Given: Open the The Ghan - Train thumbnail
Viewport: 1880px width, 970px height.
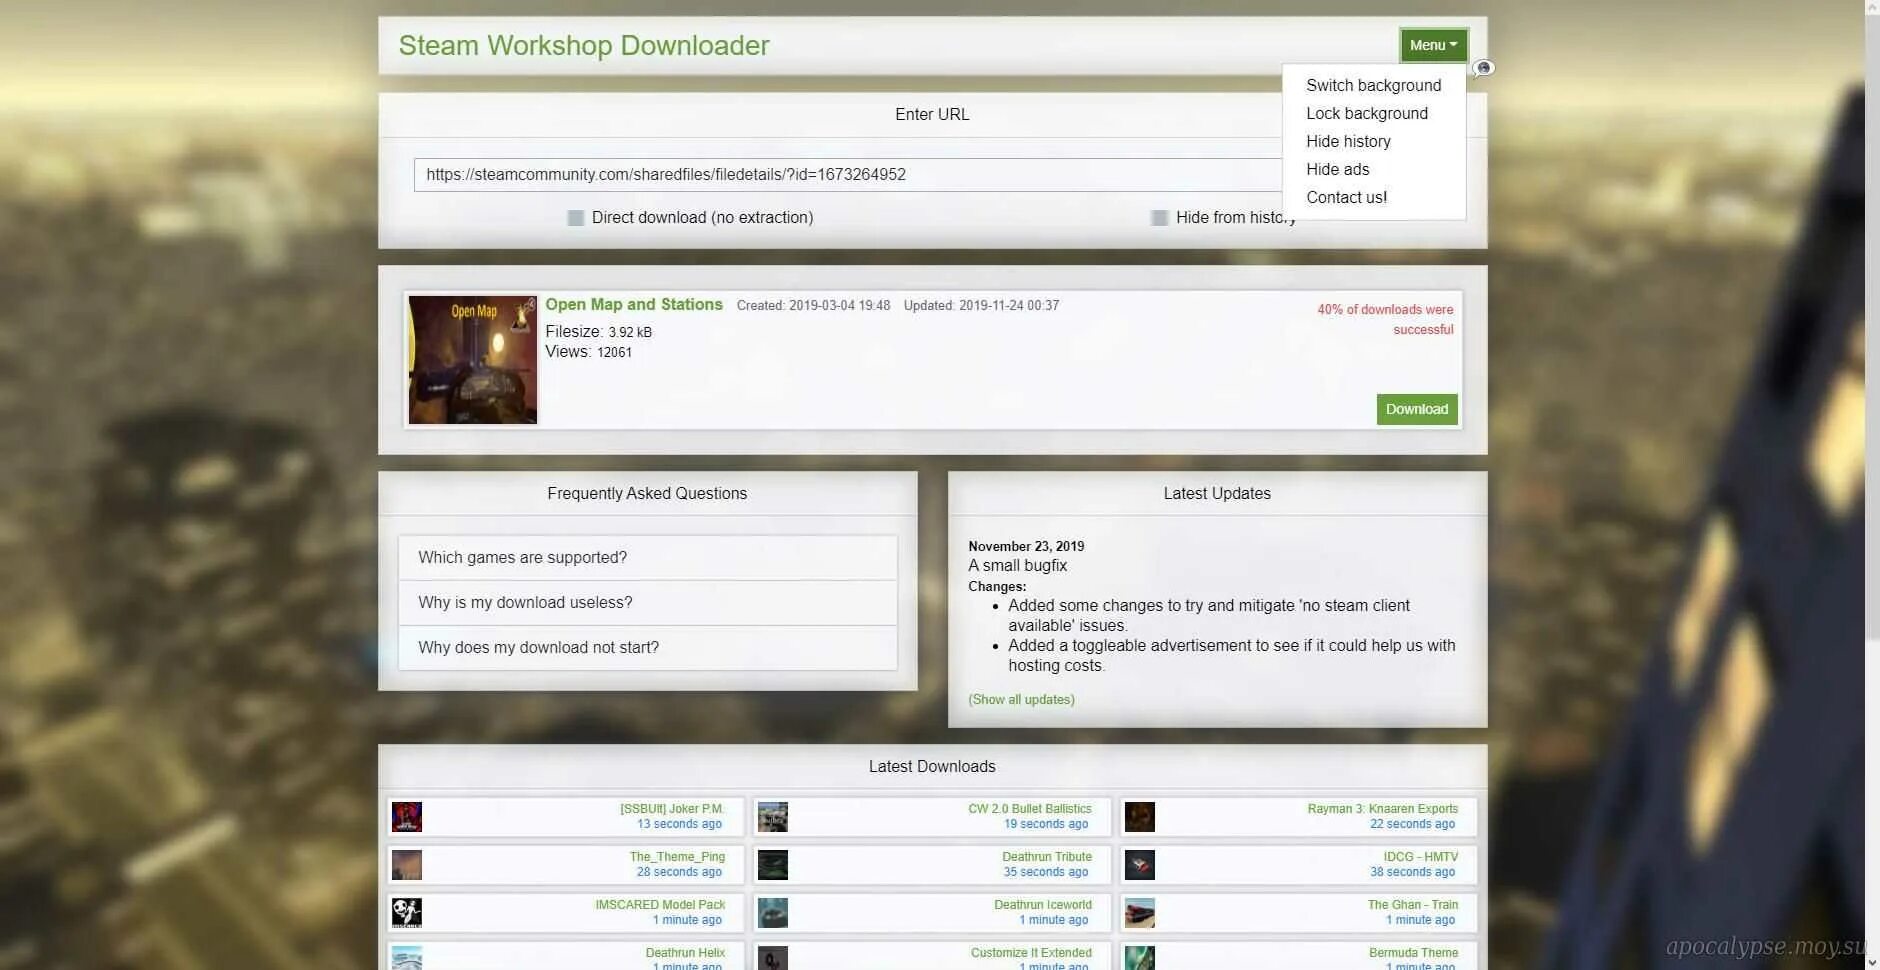Looking at the screenshot, I should pos(1140,912).
